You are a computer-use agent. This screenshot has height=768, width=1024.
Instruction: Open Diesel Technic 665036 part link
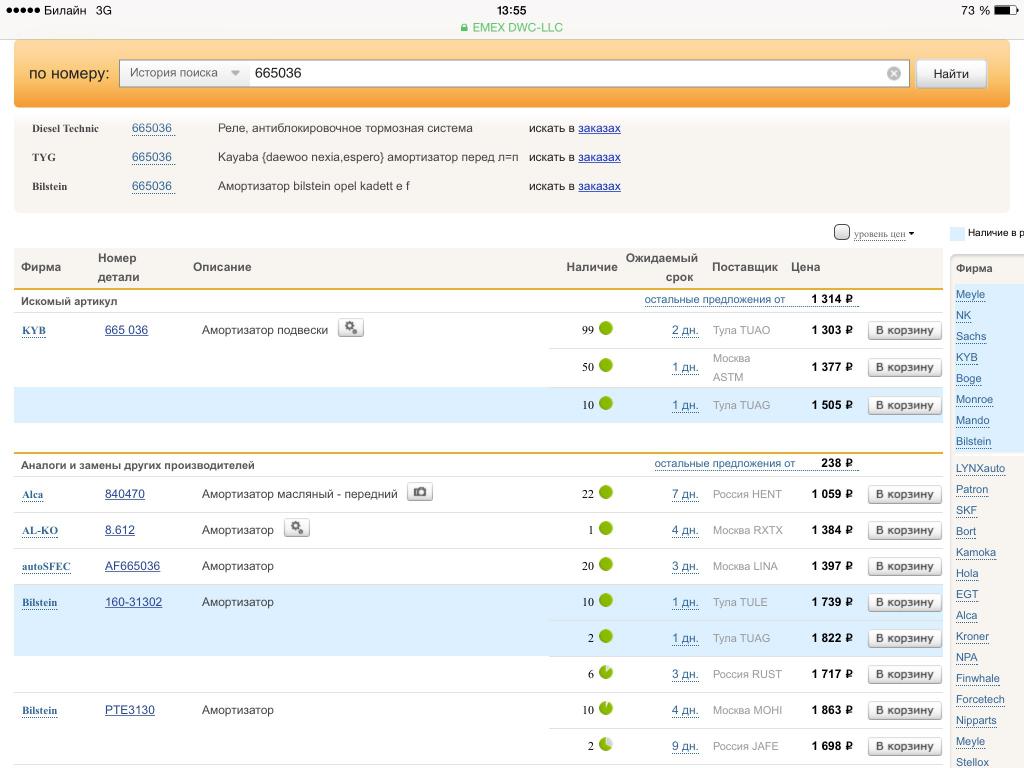point(152,128)
